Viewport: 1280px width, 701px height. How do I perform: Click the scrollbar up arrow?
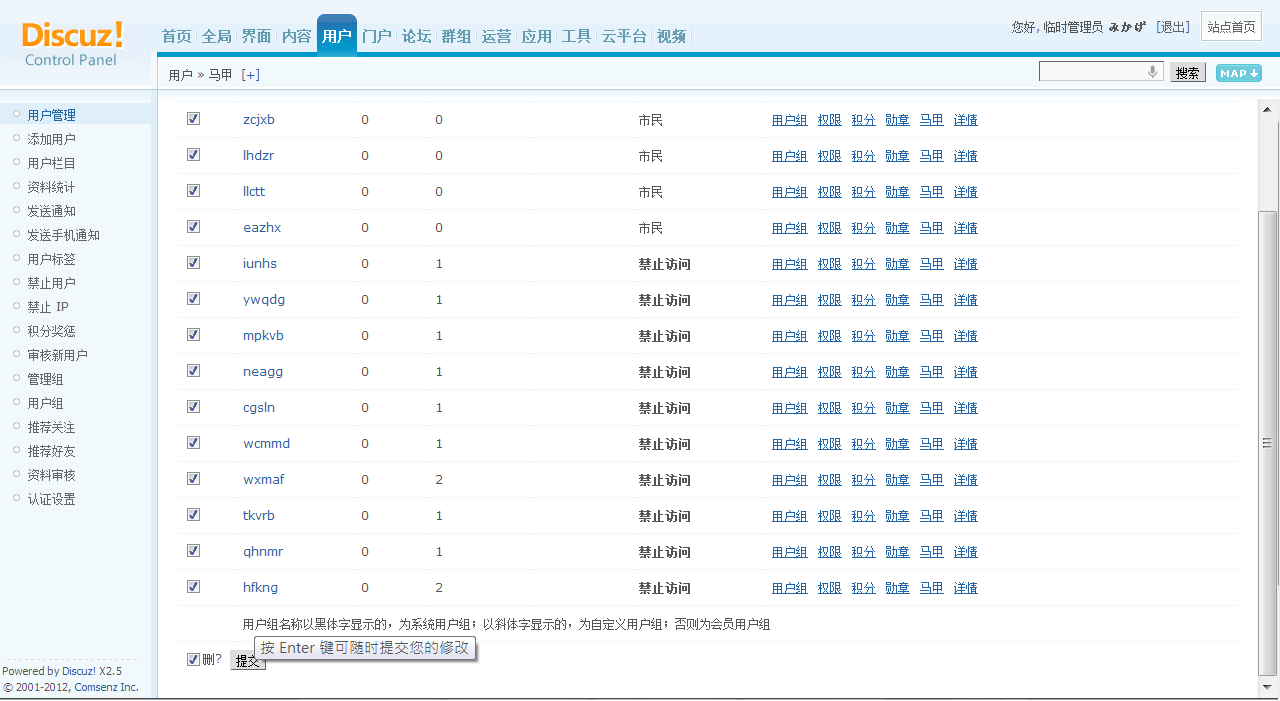point(1268,109)
